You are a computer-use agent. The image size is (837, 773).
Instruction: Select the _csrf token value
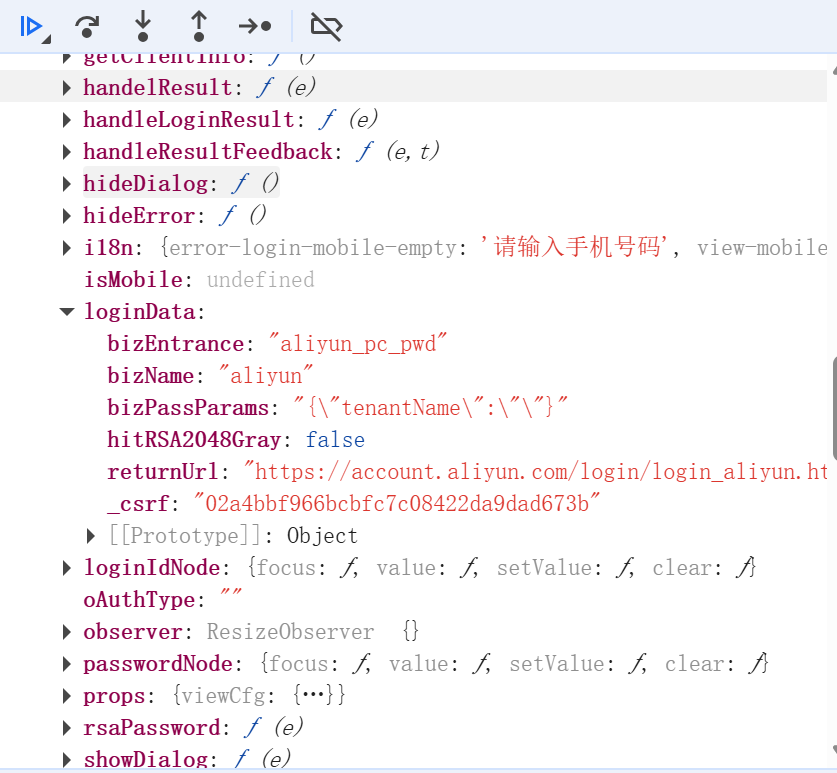pos(396,504)
